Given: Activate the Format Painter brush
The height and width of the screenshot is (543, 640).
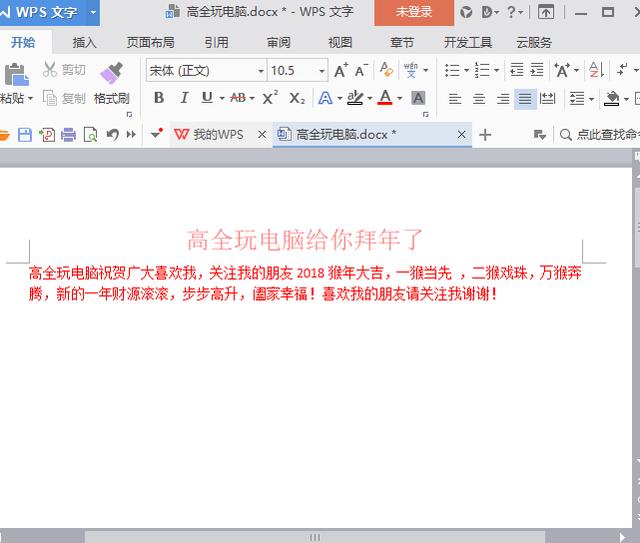Looking at the screenshot, I should pyautogui.click(x=111, y=73).
